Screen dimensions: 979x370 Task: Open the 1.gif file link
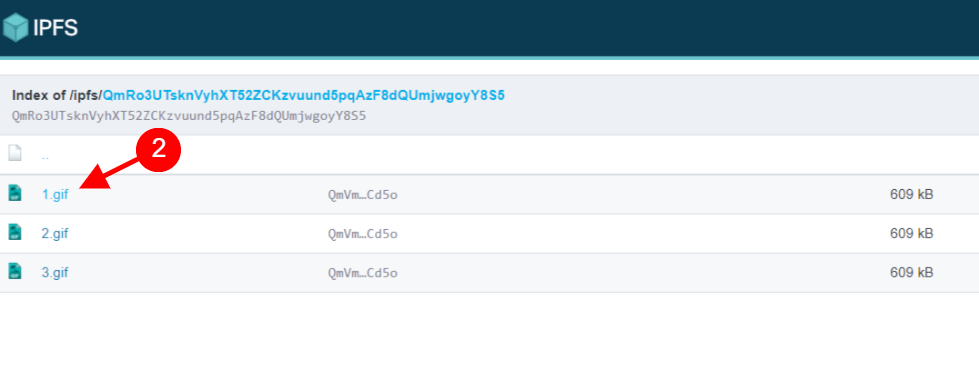pos(55,195)
